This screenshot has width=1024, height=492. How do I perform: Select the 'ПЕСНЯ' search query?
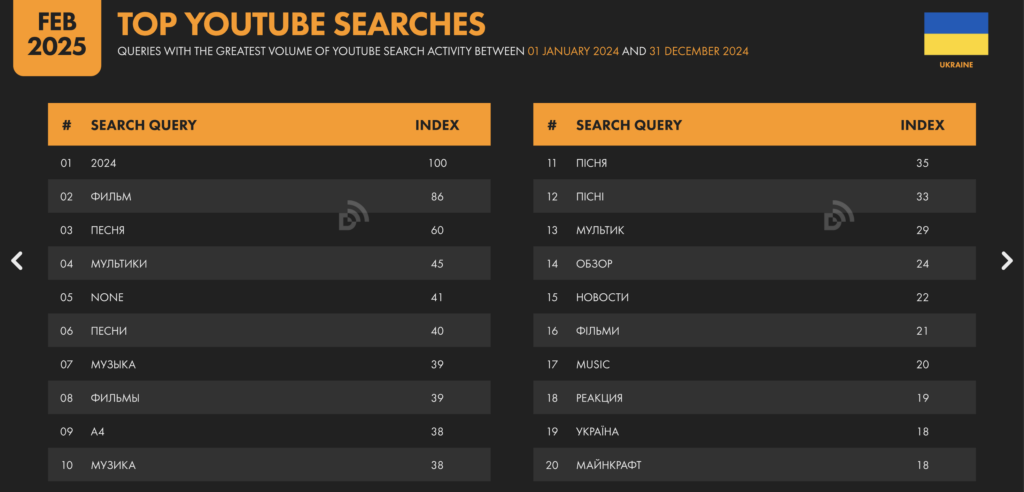[x=108, y=230]
